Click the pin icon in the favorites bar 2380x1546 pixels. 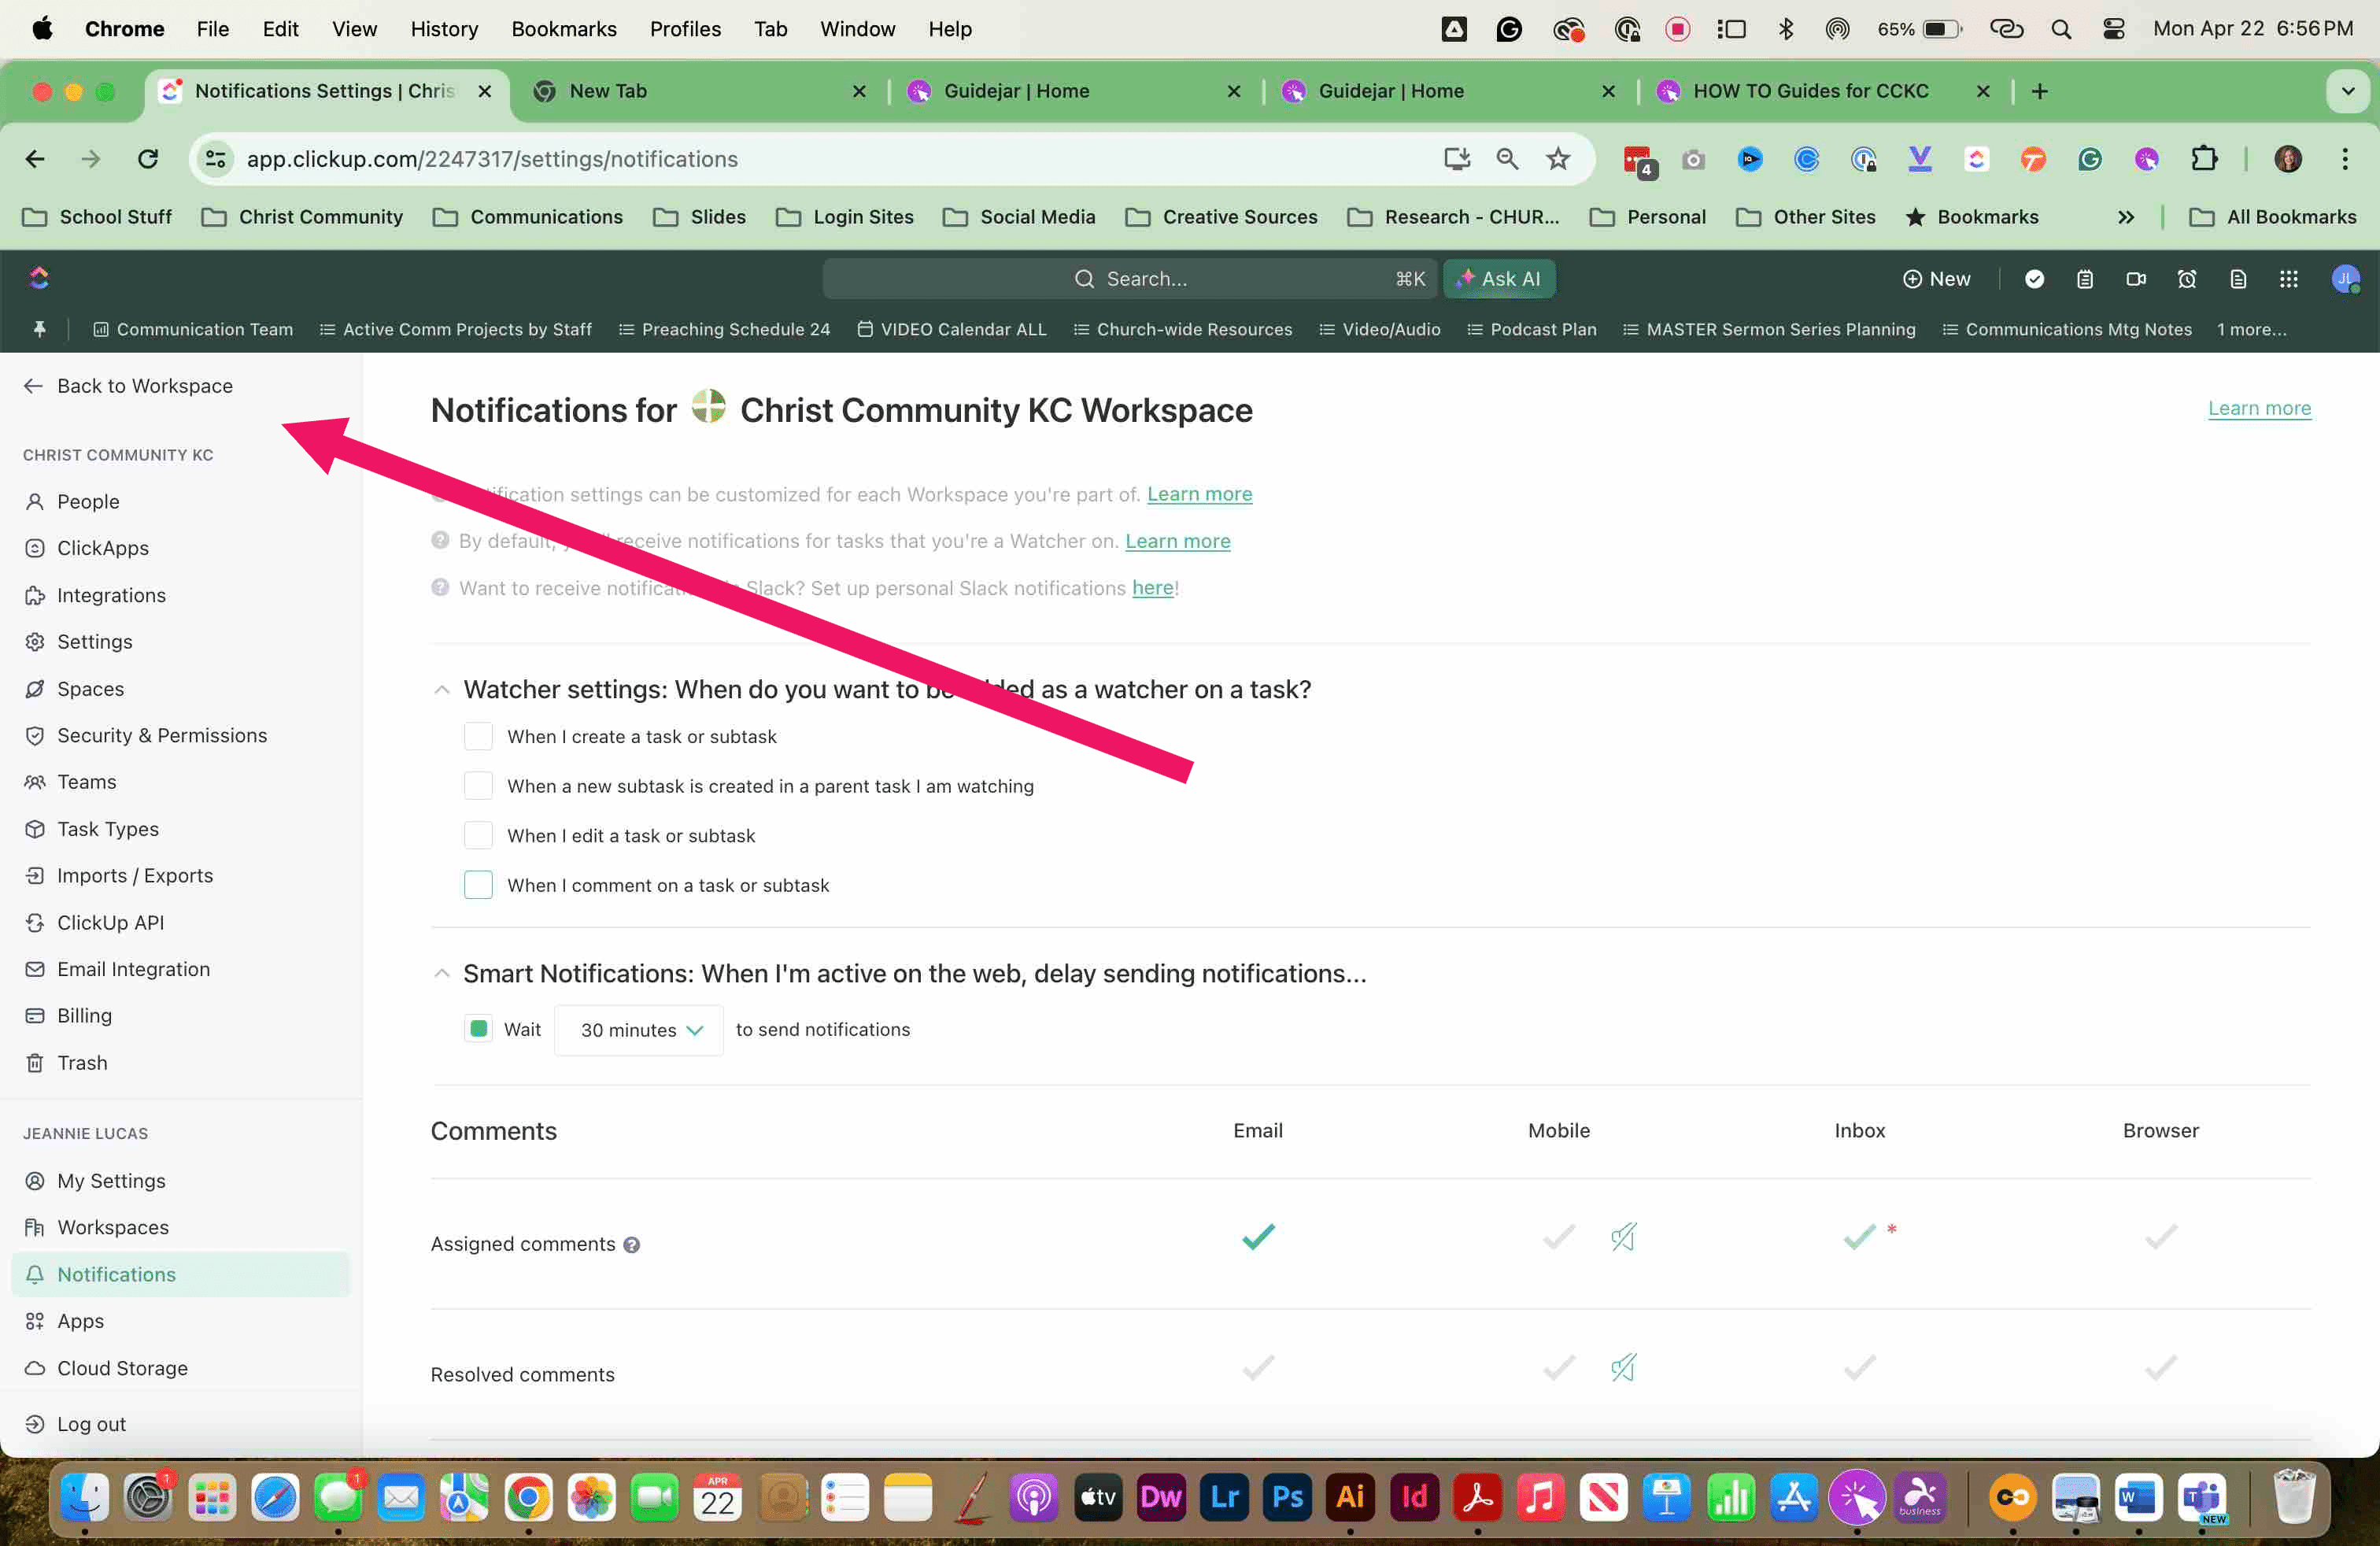pos(39,329)
